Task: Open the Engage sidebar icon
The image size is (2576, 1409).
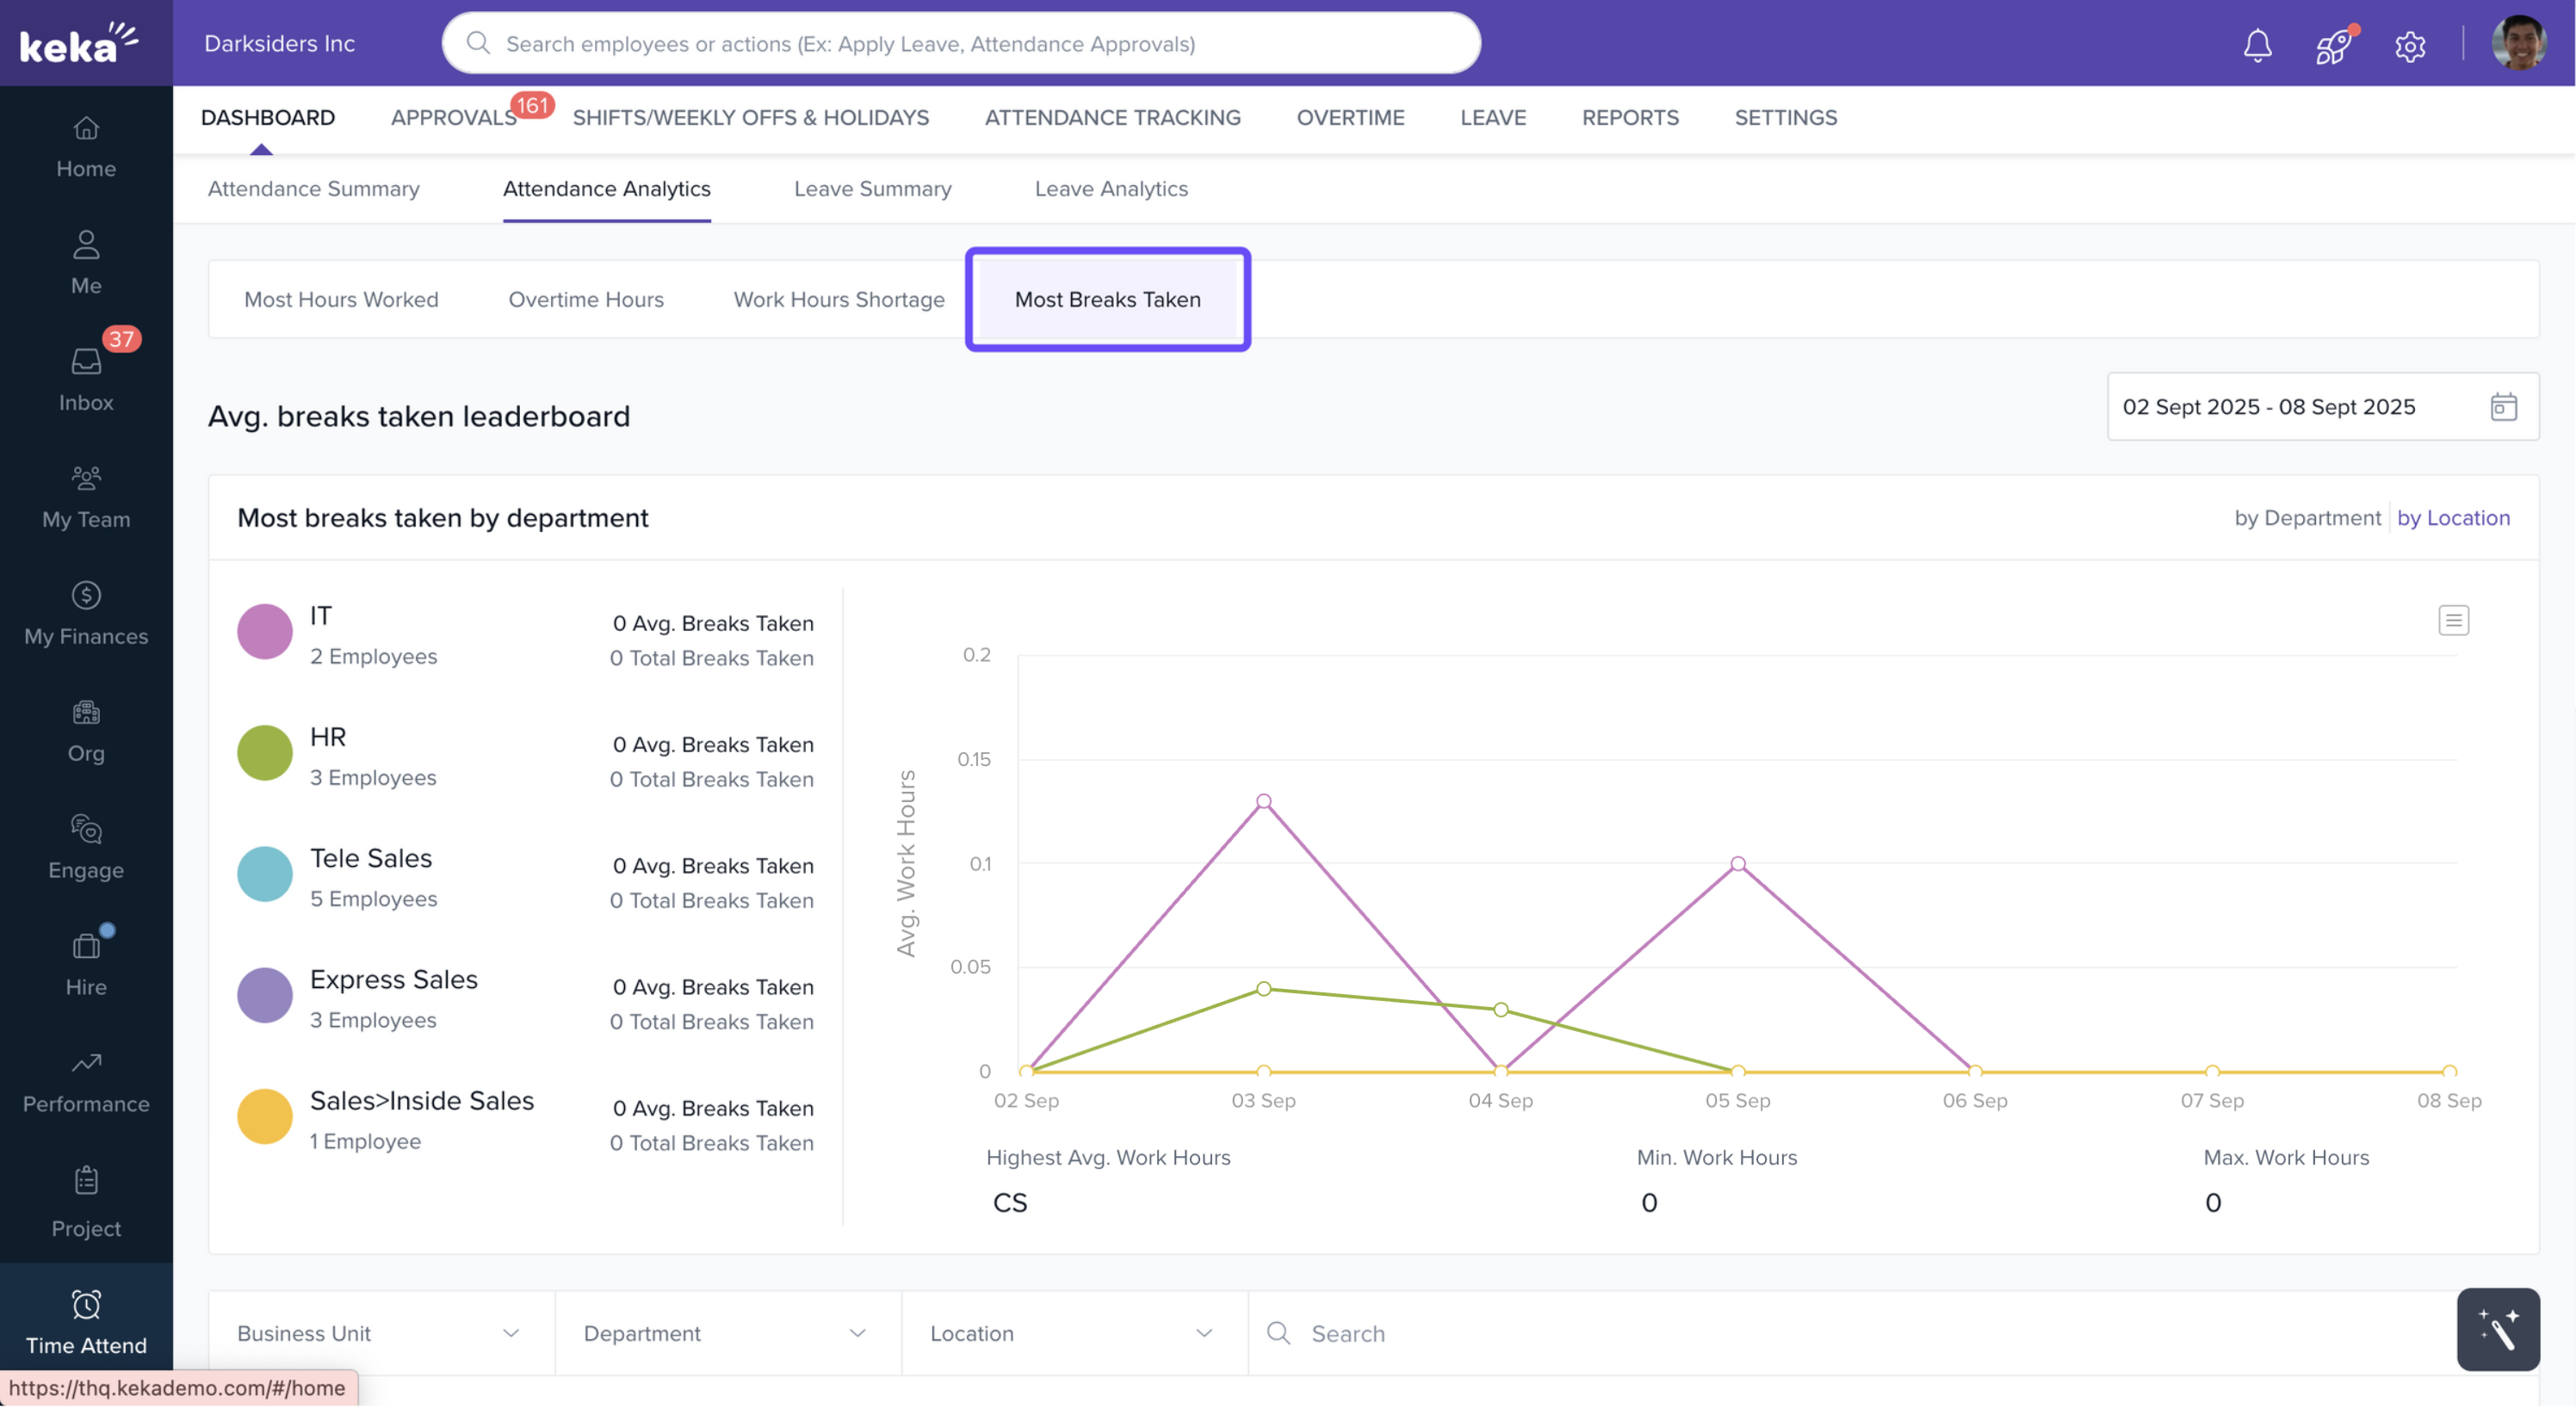Action: [x=86, y=847]
